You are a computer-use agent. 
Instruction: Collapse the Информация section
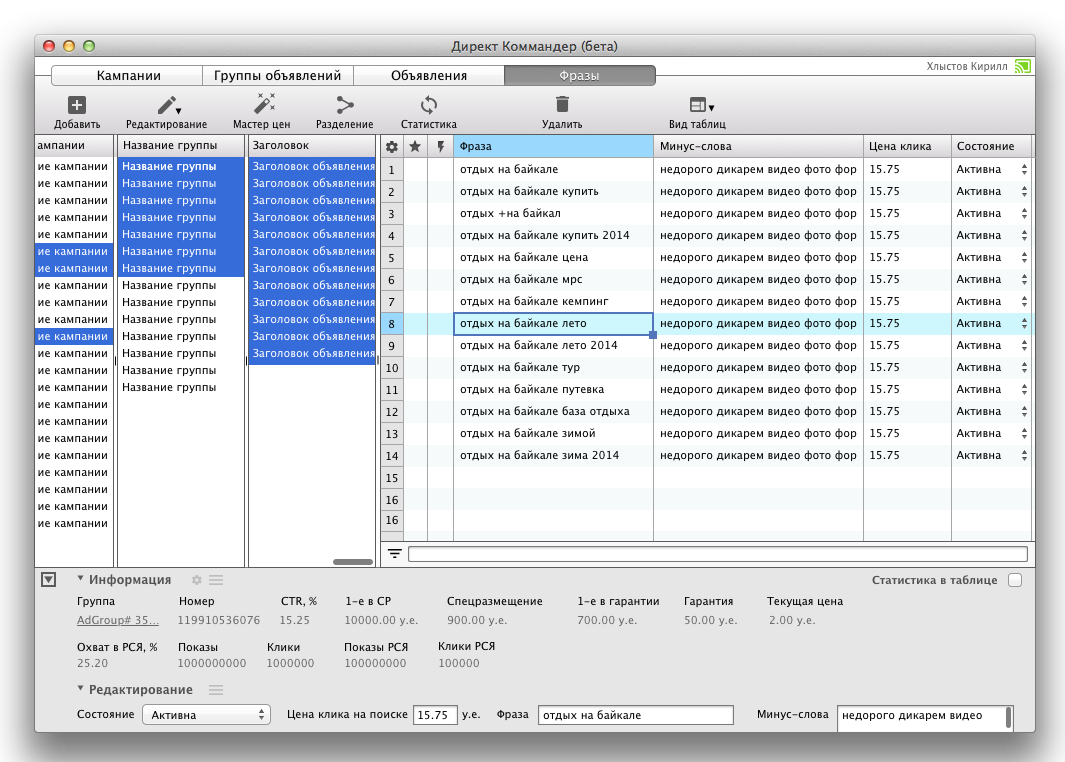tap(81, 579)
